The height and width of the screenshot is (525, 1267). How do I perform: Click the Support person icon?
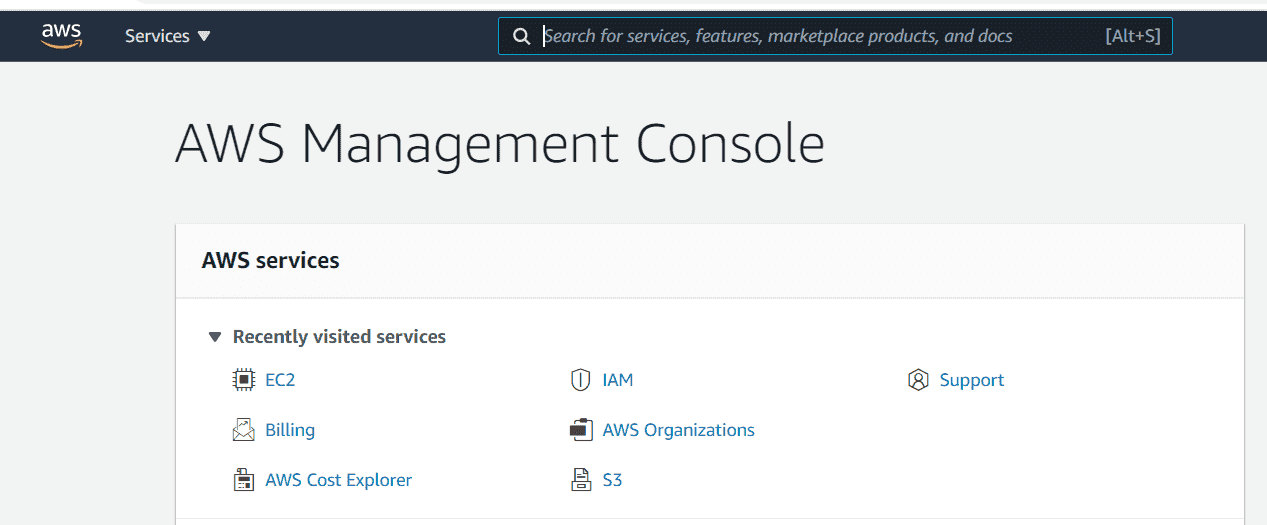click(x=918, y=380)
